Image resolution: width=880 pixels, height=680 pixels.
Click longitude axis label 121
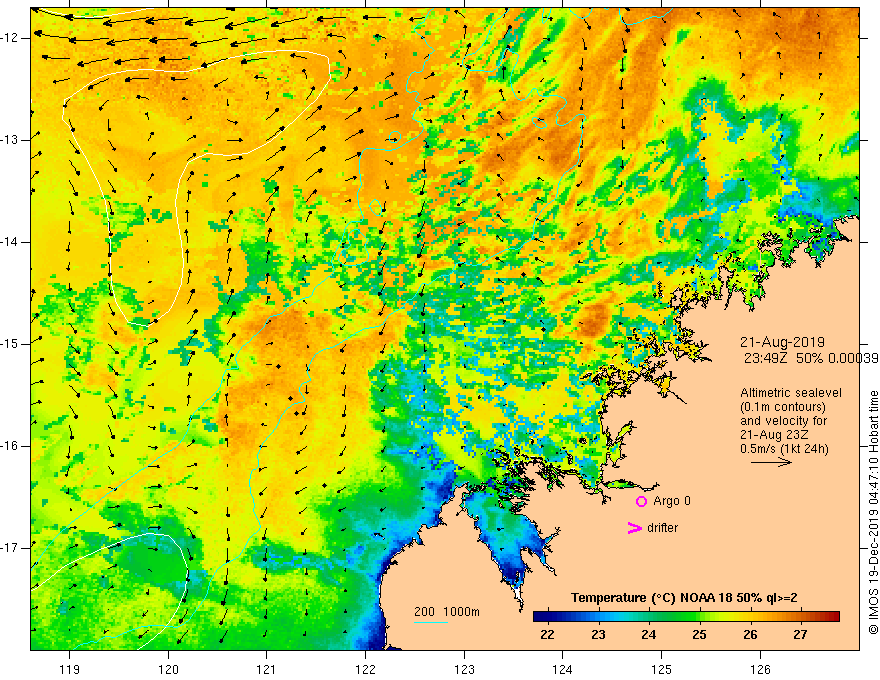coord(267,669)
